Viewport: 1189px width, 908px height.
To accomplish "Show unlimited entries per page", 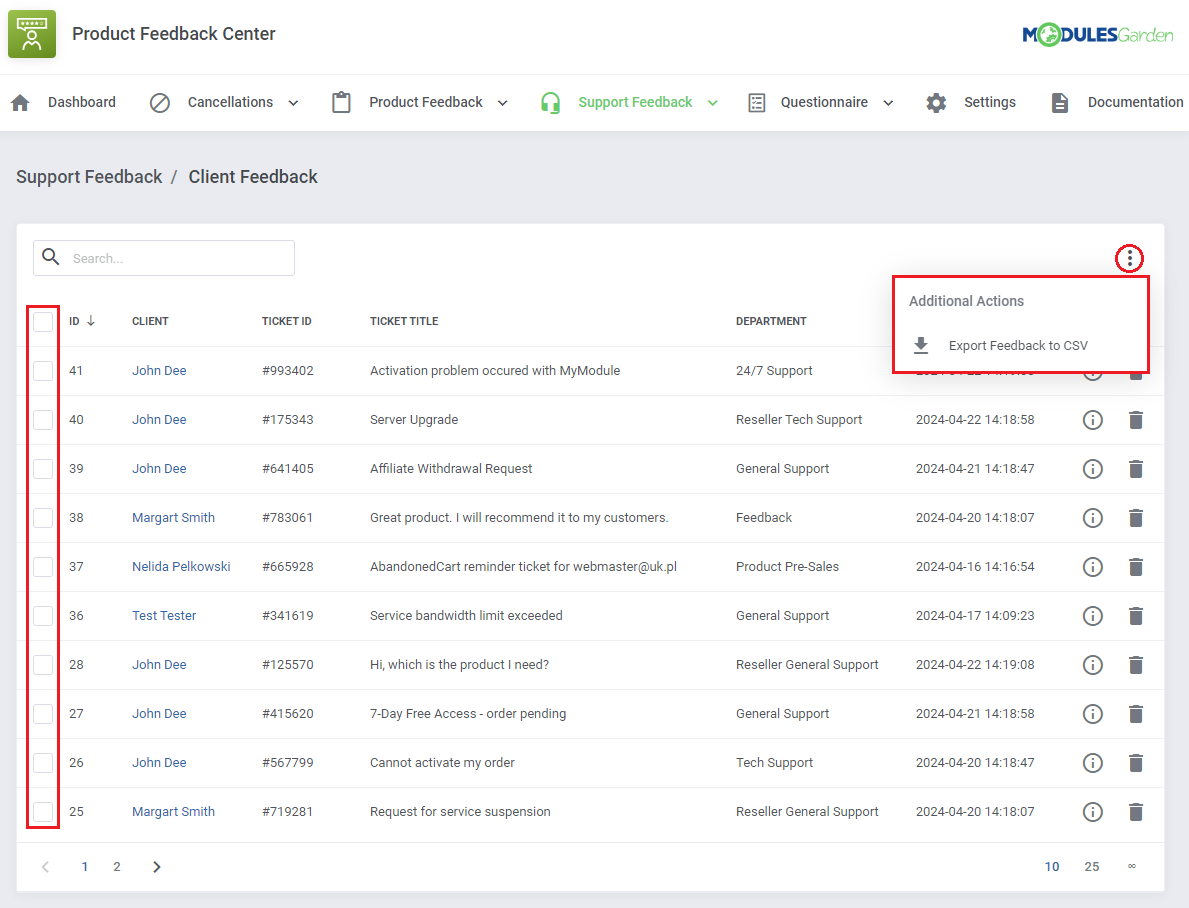I will [1131, 866].
